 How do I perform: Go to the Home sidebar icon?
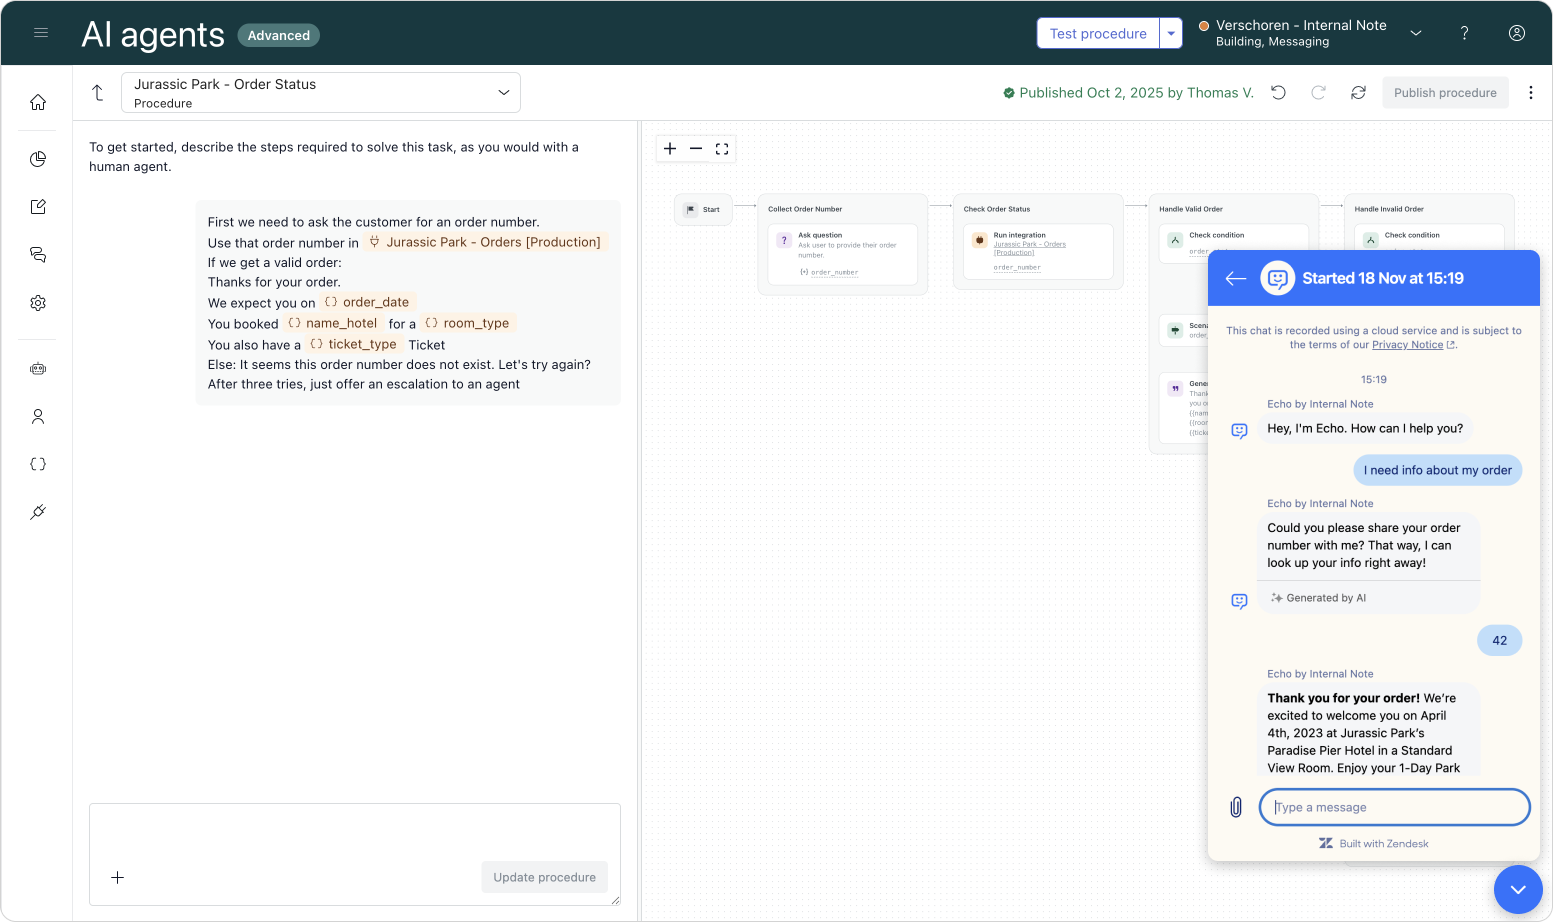[x=38, y=102]
